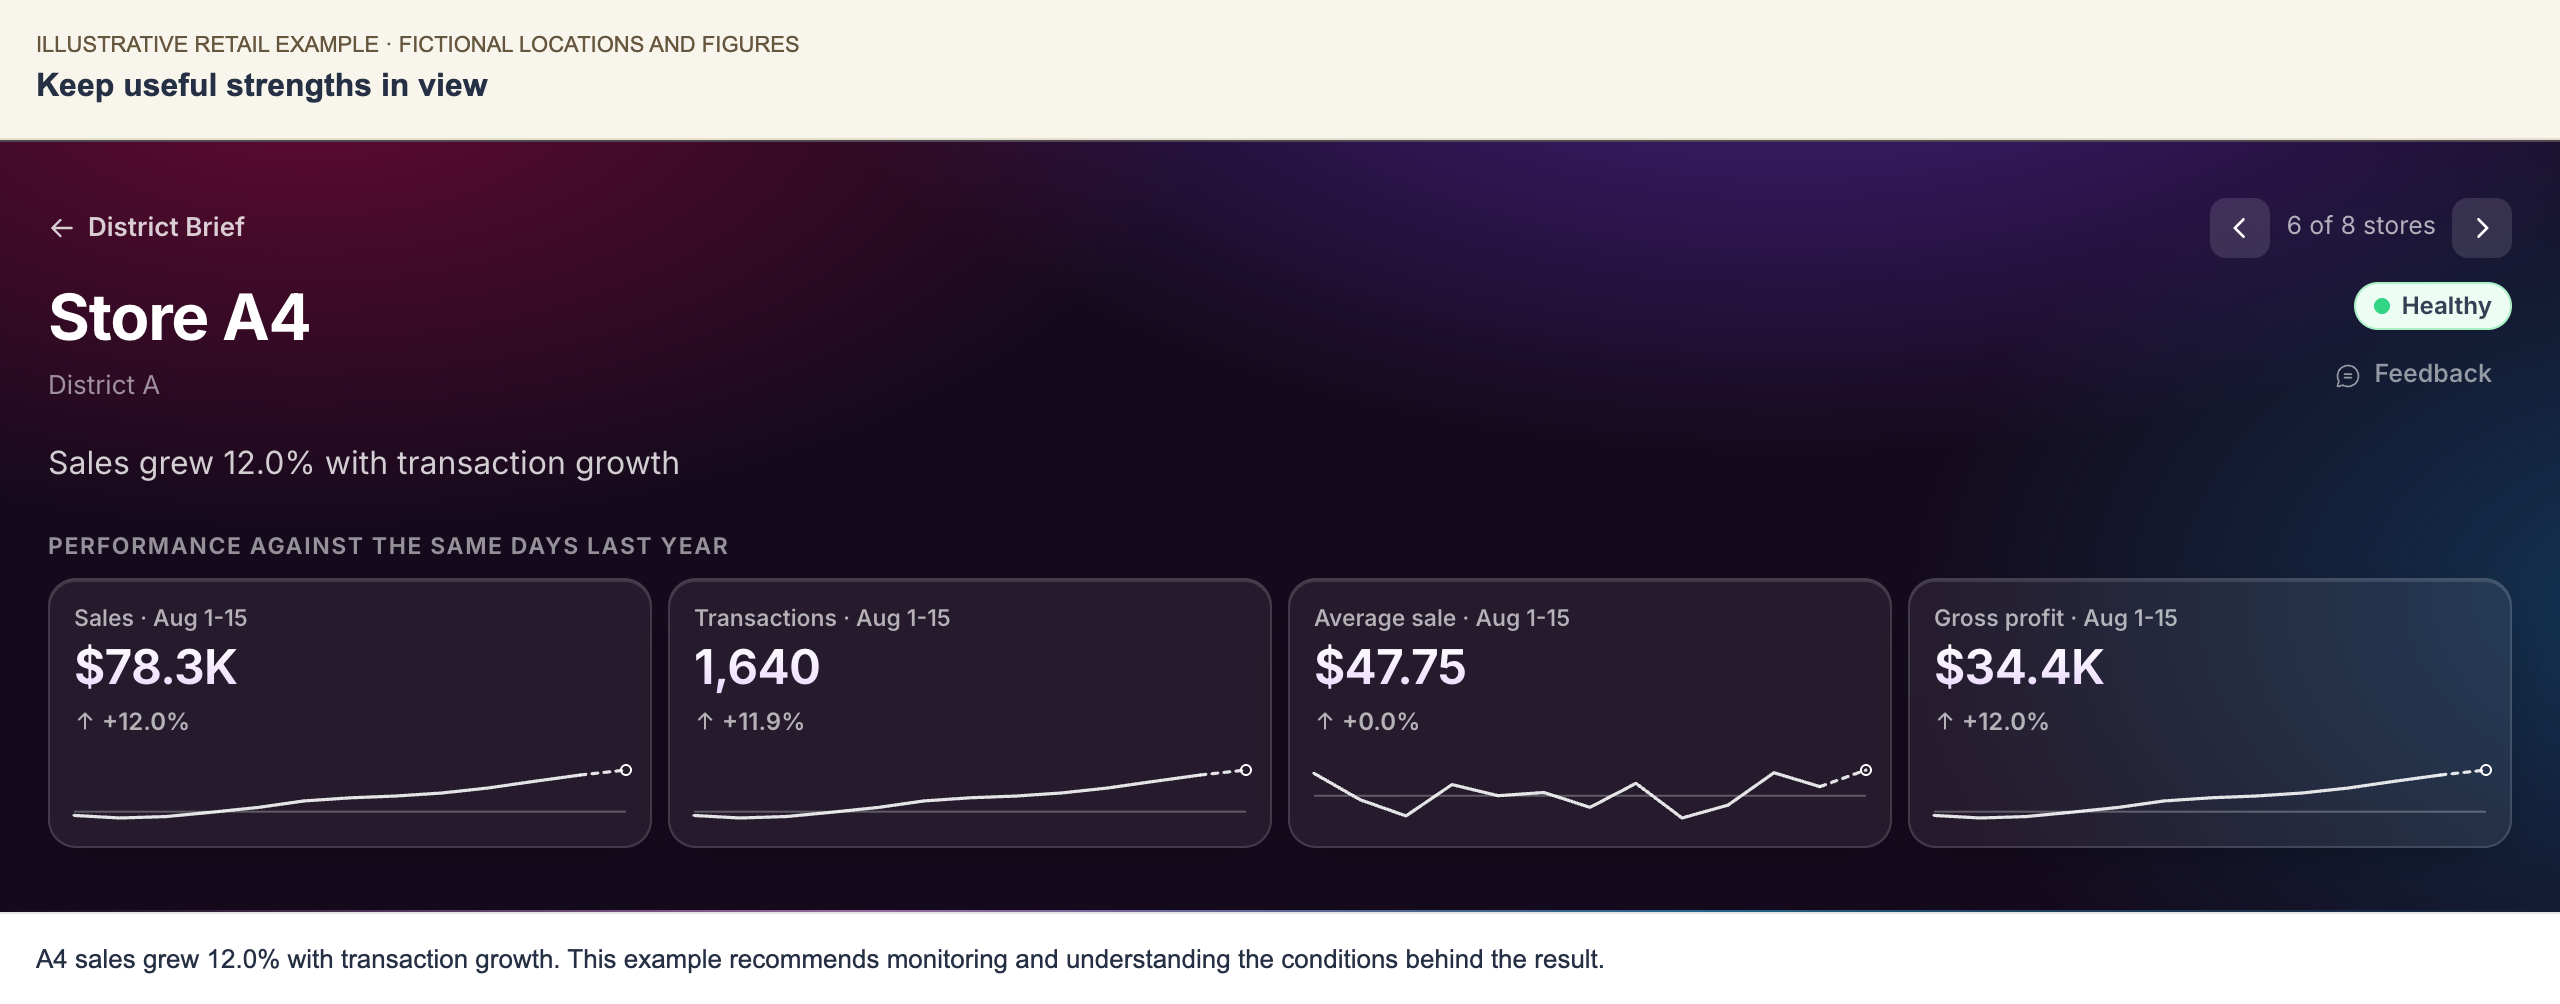Click the up arrow next to +11.9% transactions
Viewport: 2560px width, 1004px height.
point(705,721)
